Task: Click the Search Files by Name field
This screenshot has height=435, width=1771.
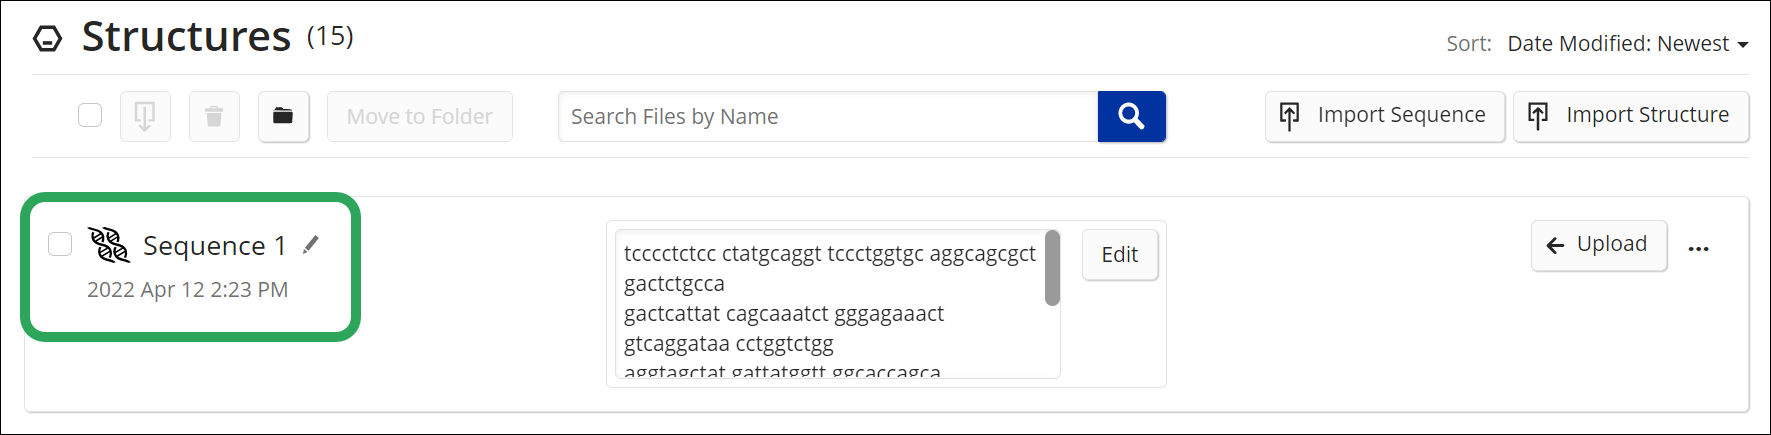Action: (827, 117)
